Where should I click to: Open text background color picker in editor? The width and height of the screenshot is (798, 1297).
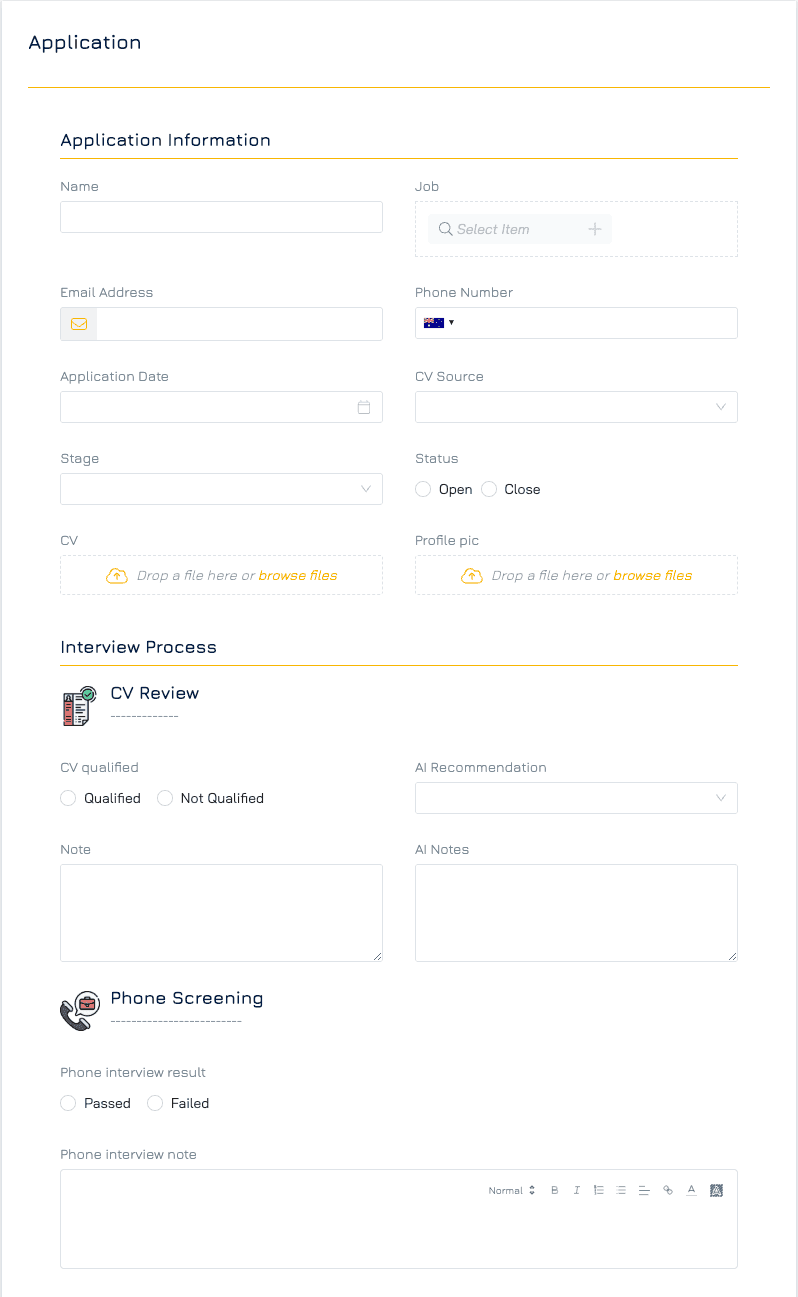716,1190
